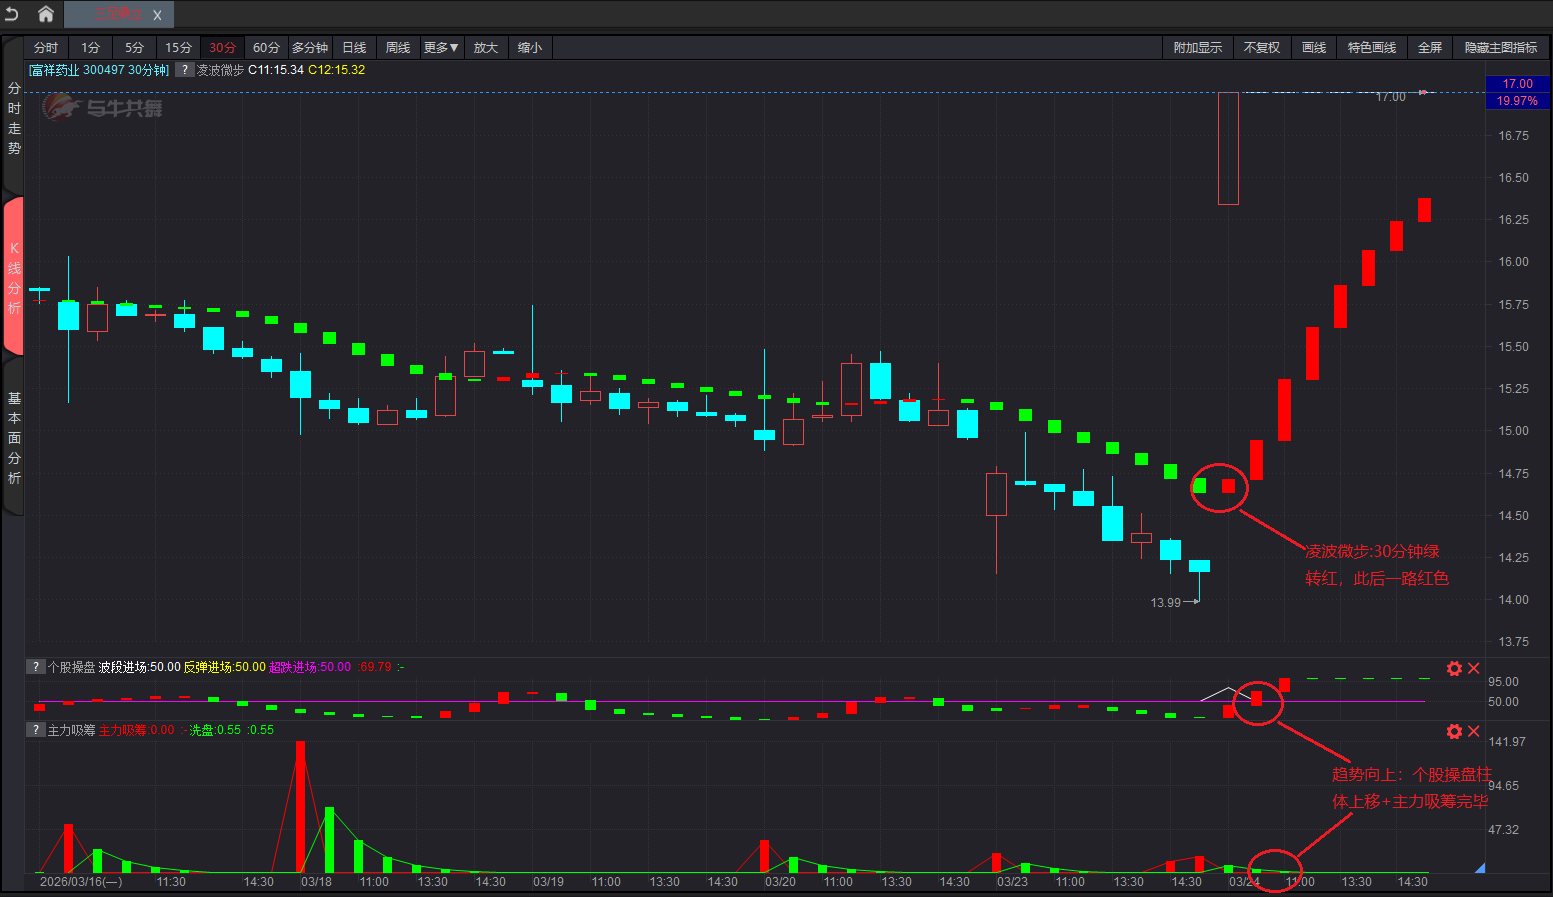Click the 放大 zoom in button
The height and width of the screenshot is (897, 1553).
click(486, 48)
